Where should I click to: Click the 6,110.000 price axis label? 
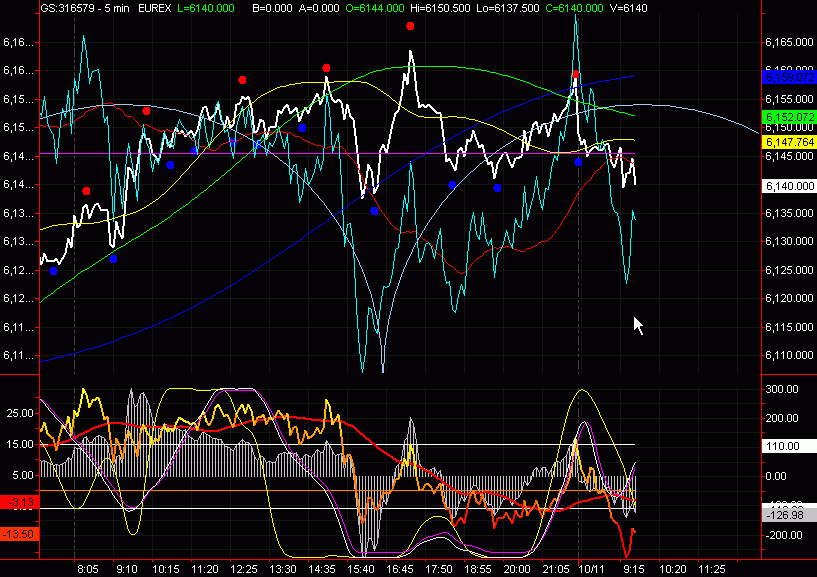789,355
